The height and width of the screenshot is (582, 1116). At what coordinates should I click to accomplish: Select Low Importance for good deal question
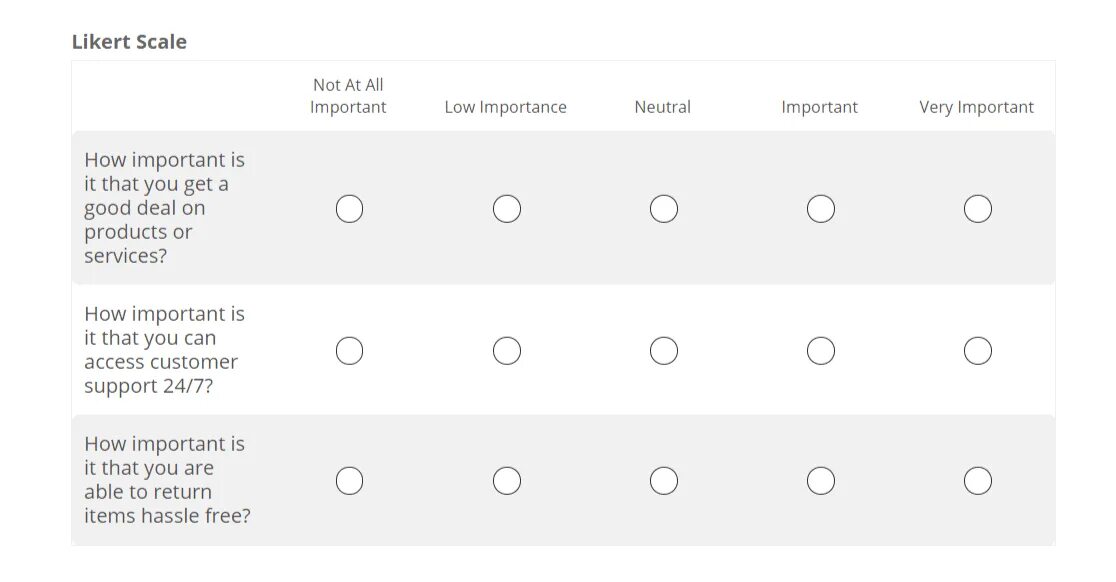507,209
